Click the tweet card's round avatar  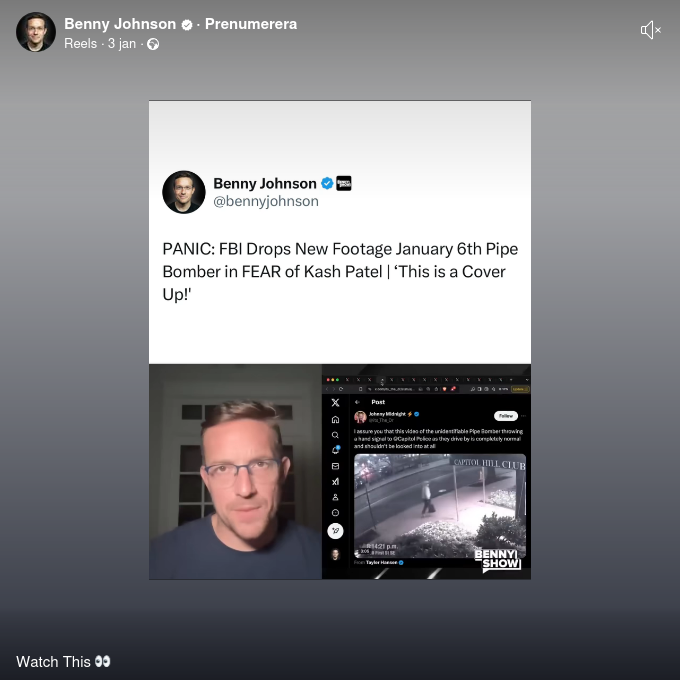(184, 192)
